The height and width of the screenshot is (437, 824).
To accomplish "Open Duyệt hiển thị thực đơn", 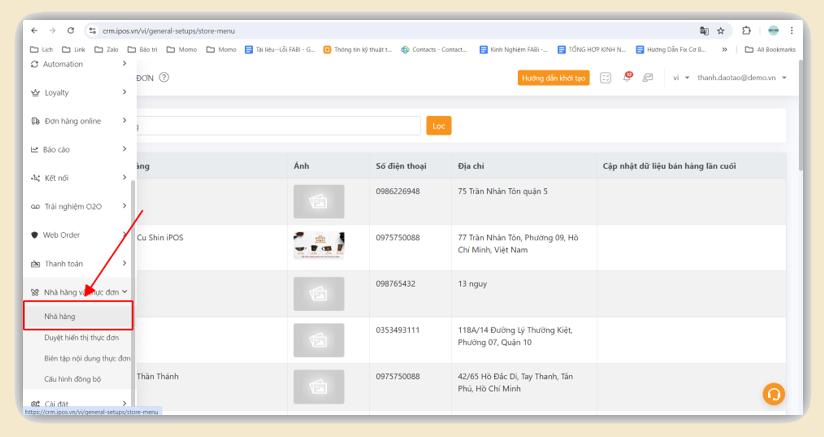I will click(x=80, y=337).
